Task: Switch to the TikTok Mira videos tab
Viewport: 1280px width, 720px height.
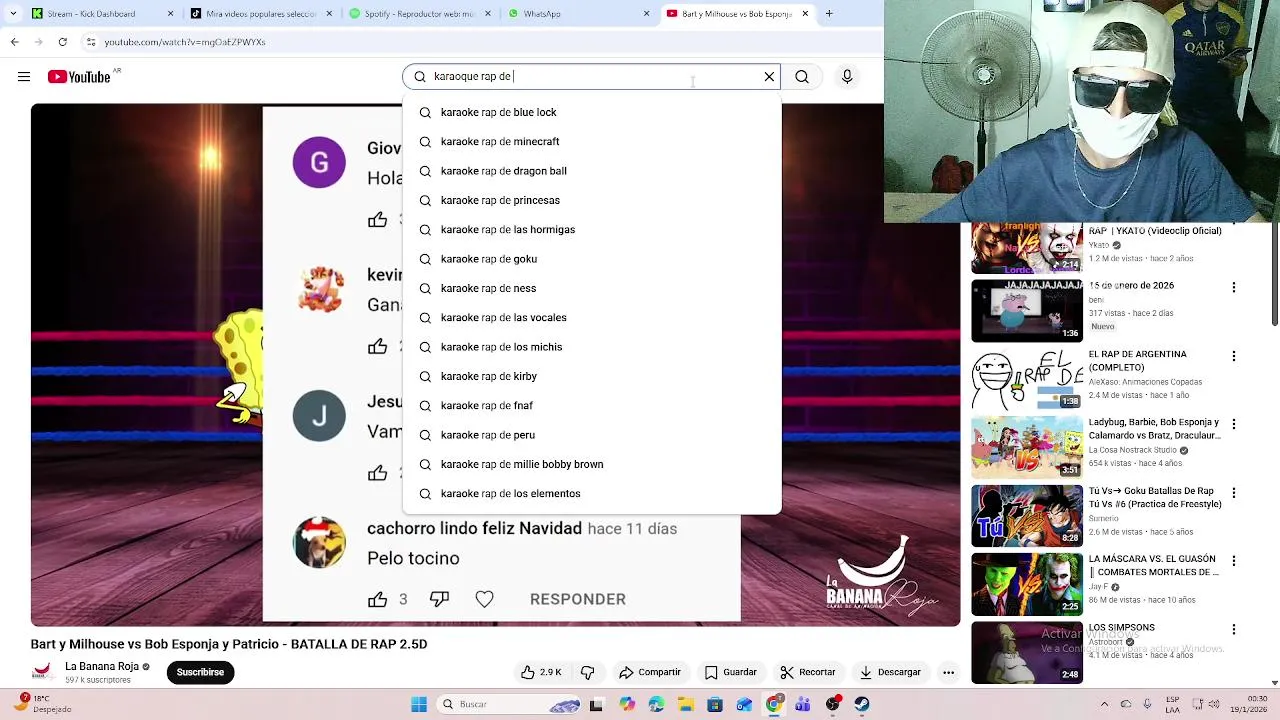Action: (x=260, y=14)
